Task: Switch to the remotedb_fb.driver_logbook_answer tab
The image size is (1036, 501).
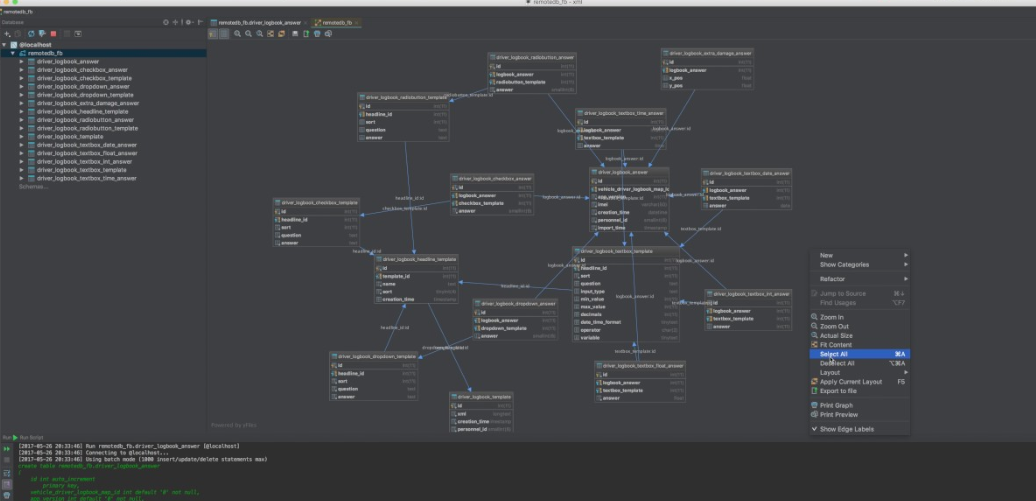Action: (259, 22)
